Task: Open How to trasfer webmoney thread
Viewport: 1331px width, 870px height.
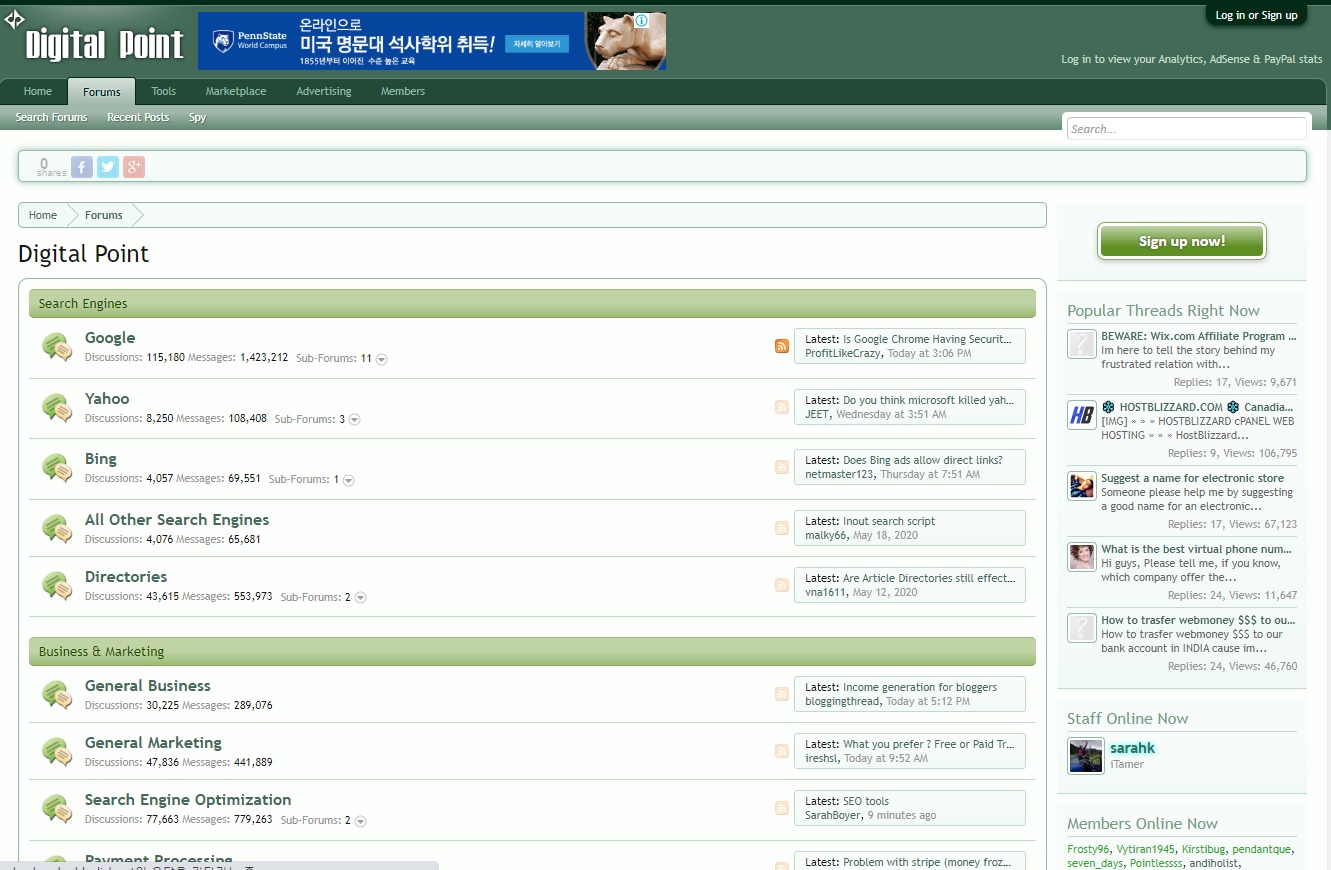Action: tap(1199, 620)
